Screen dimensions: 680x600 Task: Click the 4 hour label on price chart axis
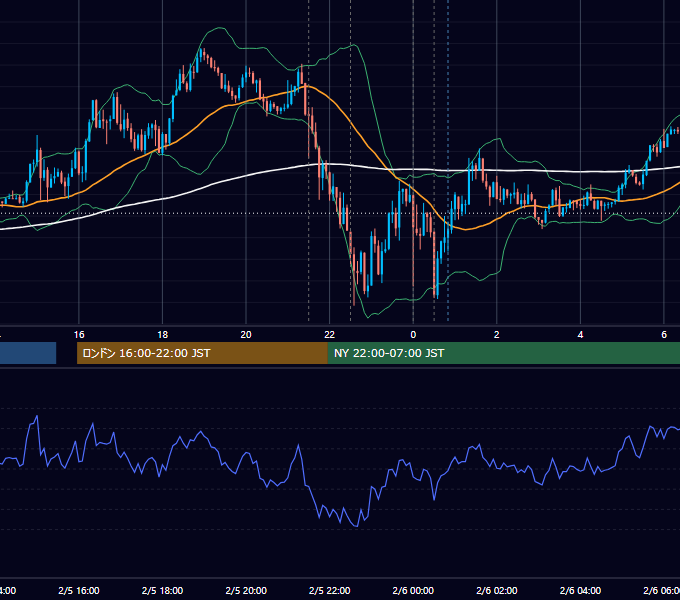coord(580,335)
